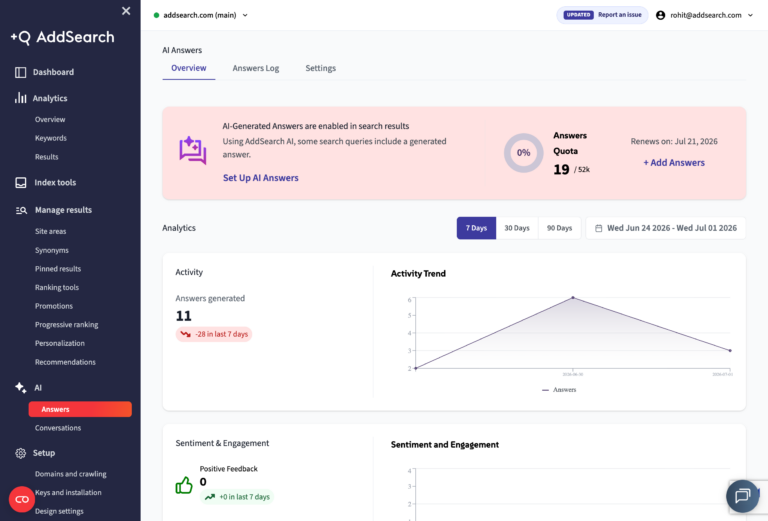Select the 7 Days range
The height and width of the screenshot is (521, 768).
click(476, 228)
